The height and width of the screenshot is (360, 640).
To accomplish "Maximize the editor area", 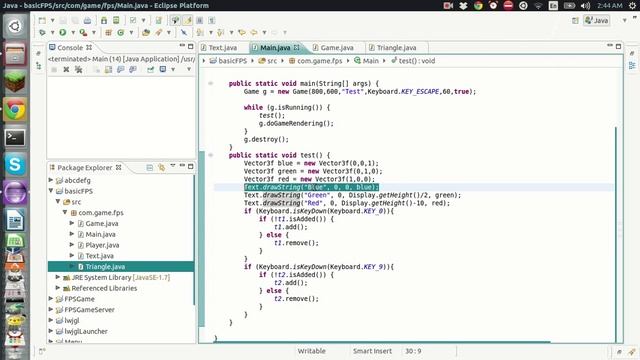I will [x=618, y=46].
